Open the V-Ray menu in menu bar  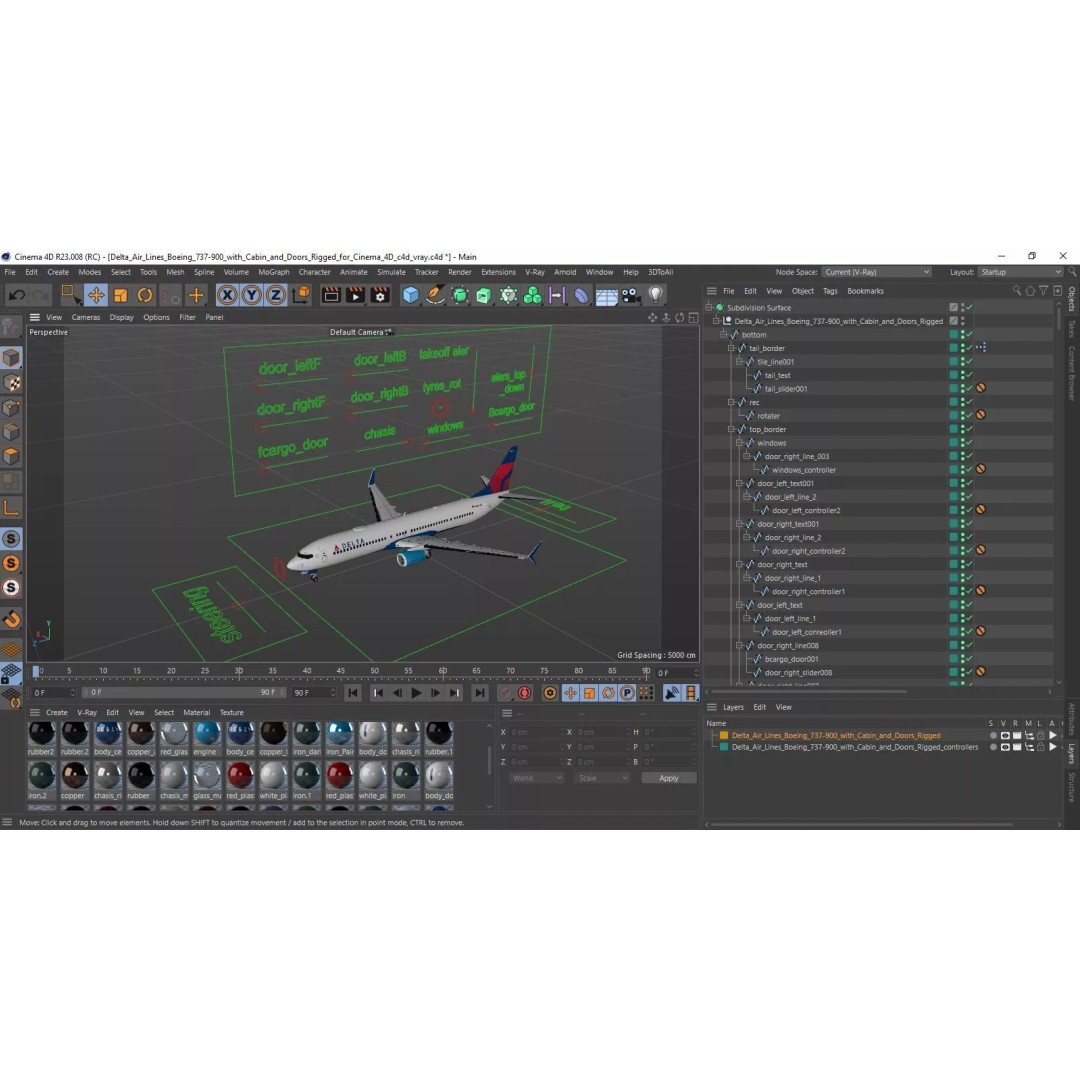pyautogui.click(x=534, y=272)
